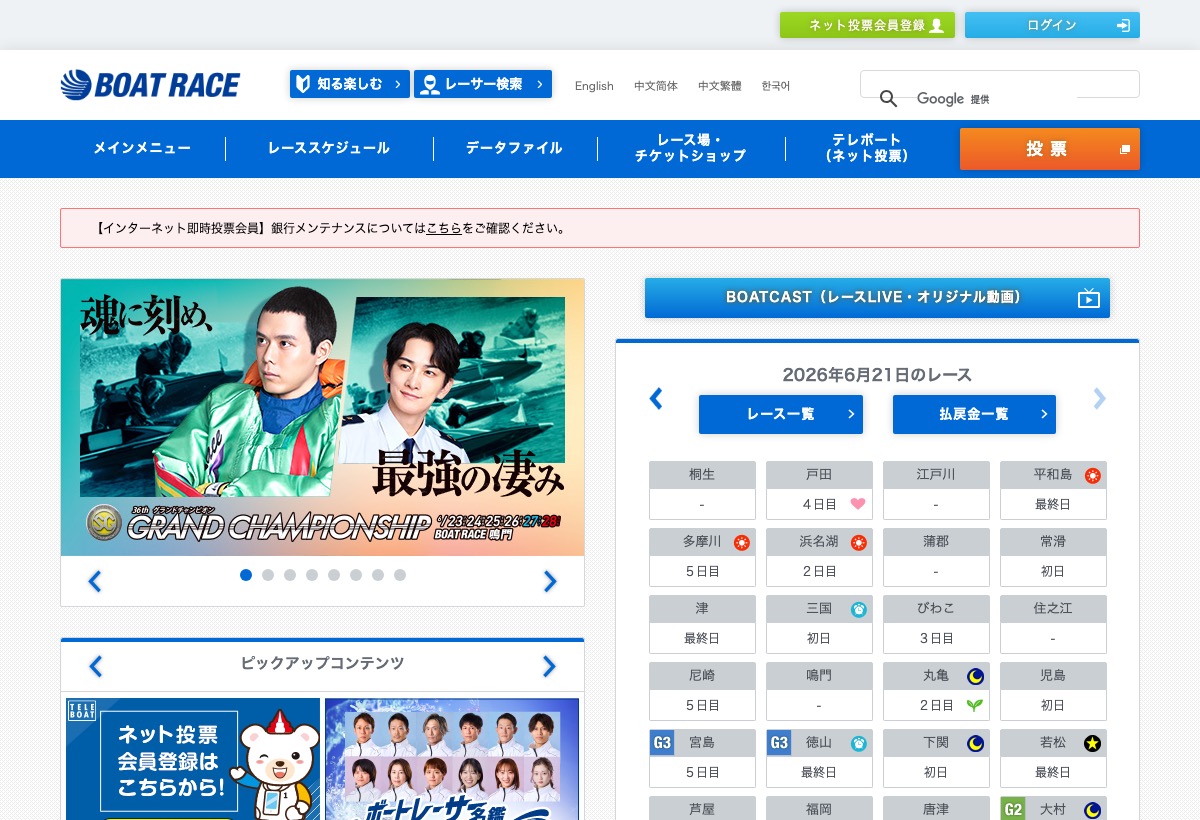Click the 払戻金一覧 button

(974, 414)
